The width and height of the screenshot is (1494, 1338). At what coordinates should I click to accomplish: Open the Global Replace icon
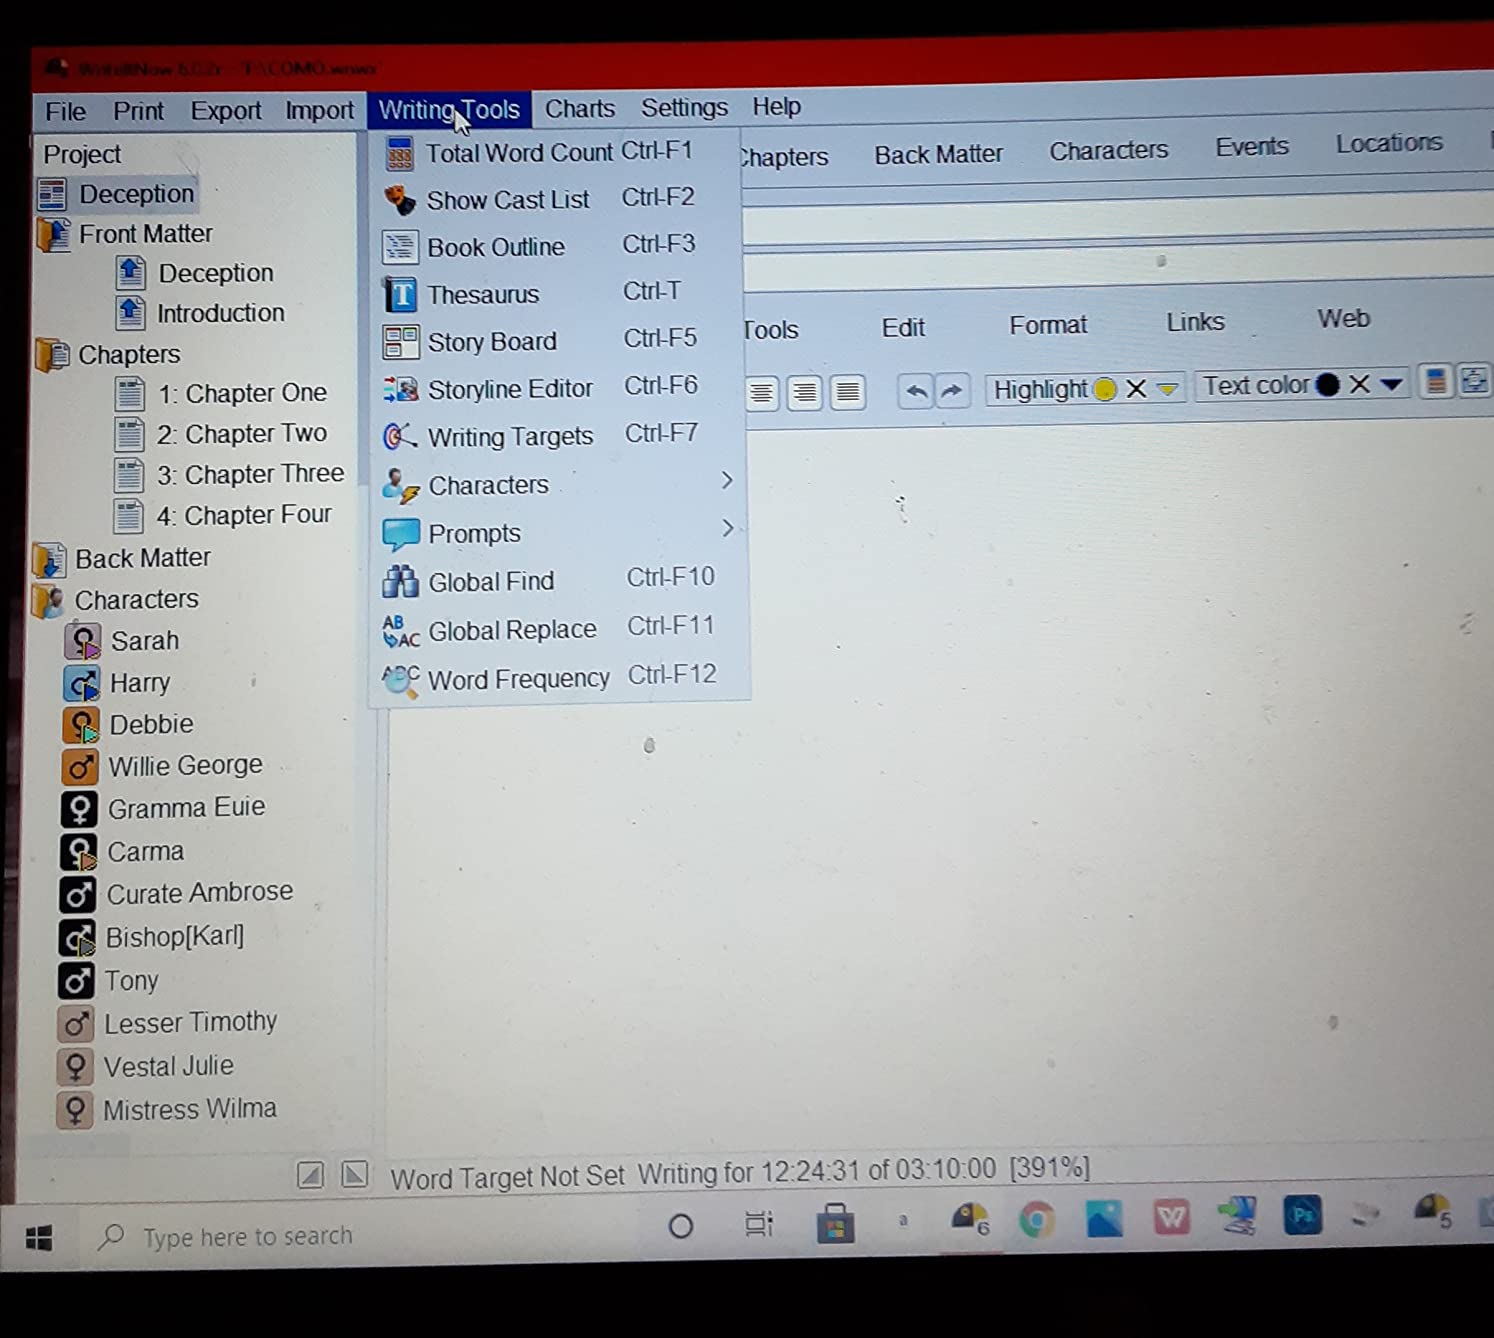pos(401,630)
